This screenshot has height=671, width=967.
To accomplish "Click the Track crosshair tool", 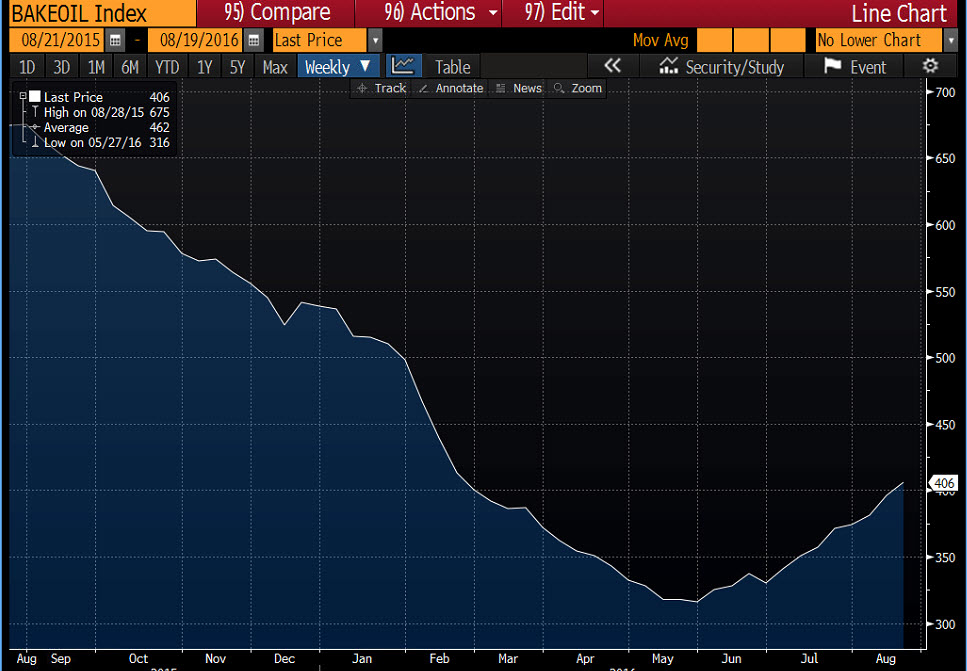I will click(382, 88).
